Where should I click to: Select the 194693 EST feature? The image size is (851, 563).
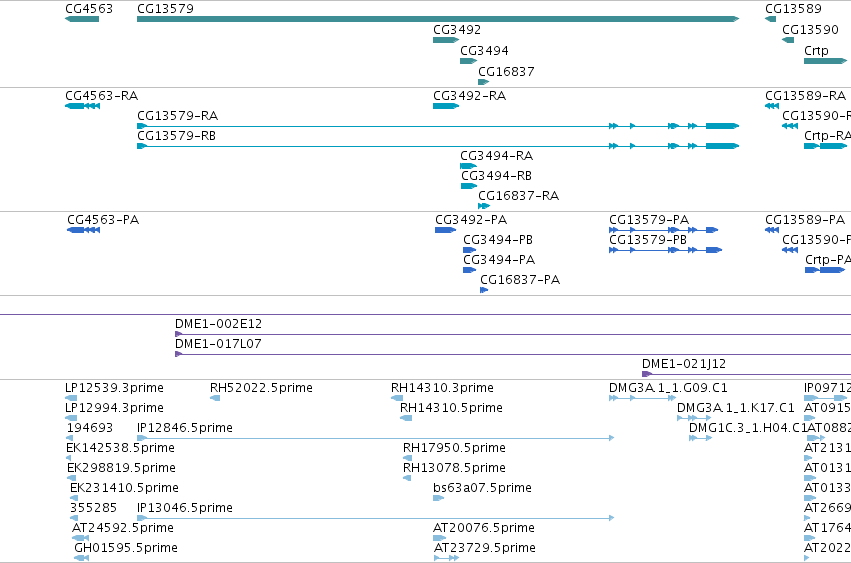point(69,439)
